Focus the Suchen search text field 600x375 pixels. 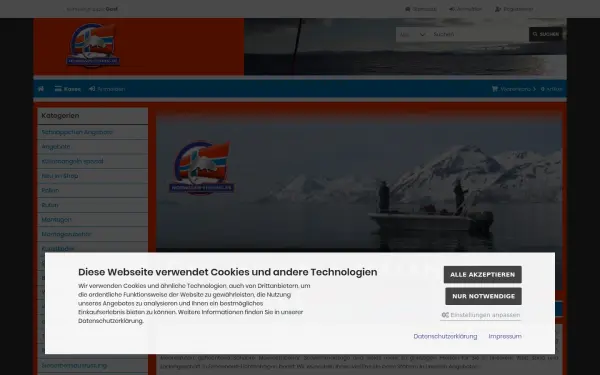tap(479, 34)
